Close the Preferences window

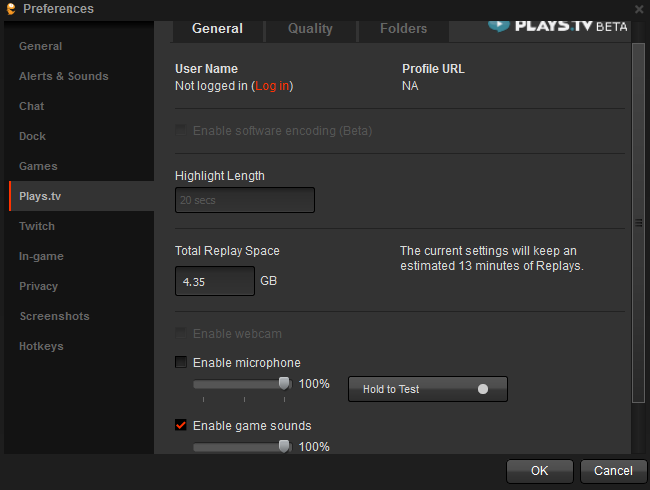click(639, 9)
